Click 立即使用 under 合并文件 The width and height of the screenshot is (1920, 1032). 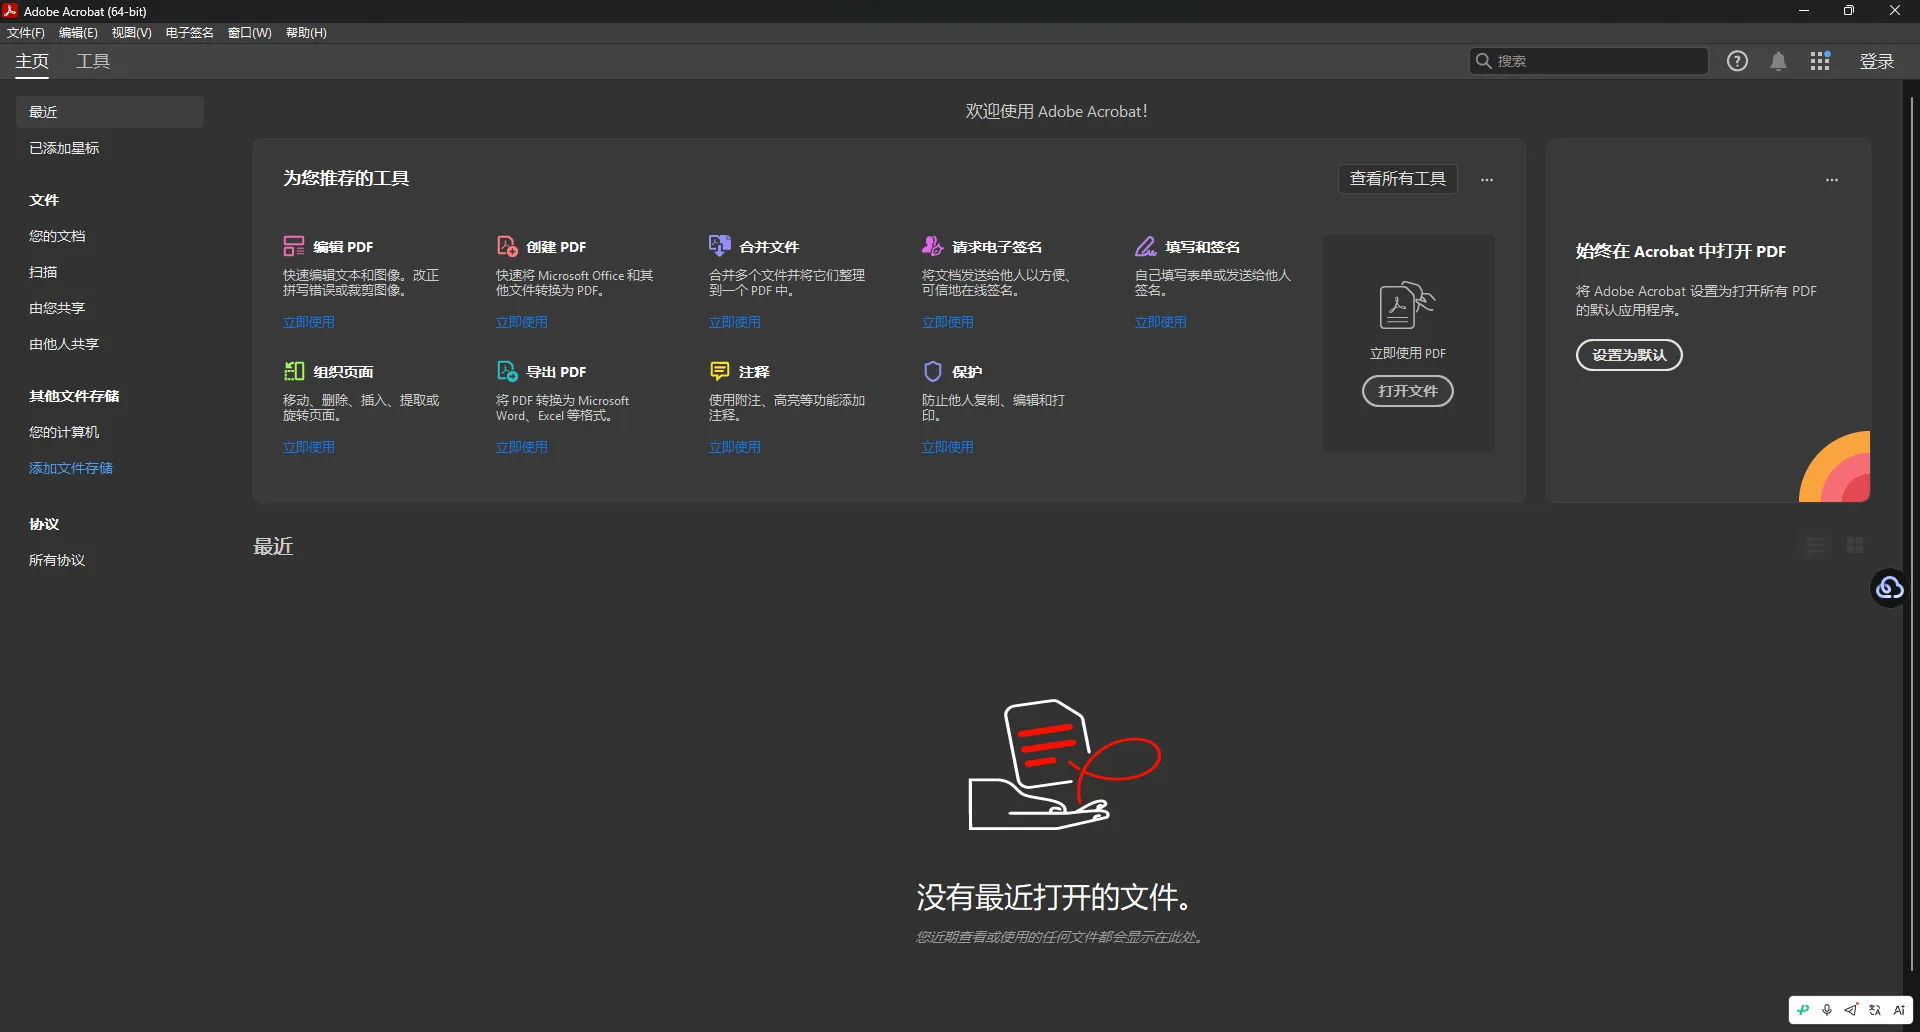coord(735,322)
